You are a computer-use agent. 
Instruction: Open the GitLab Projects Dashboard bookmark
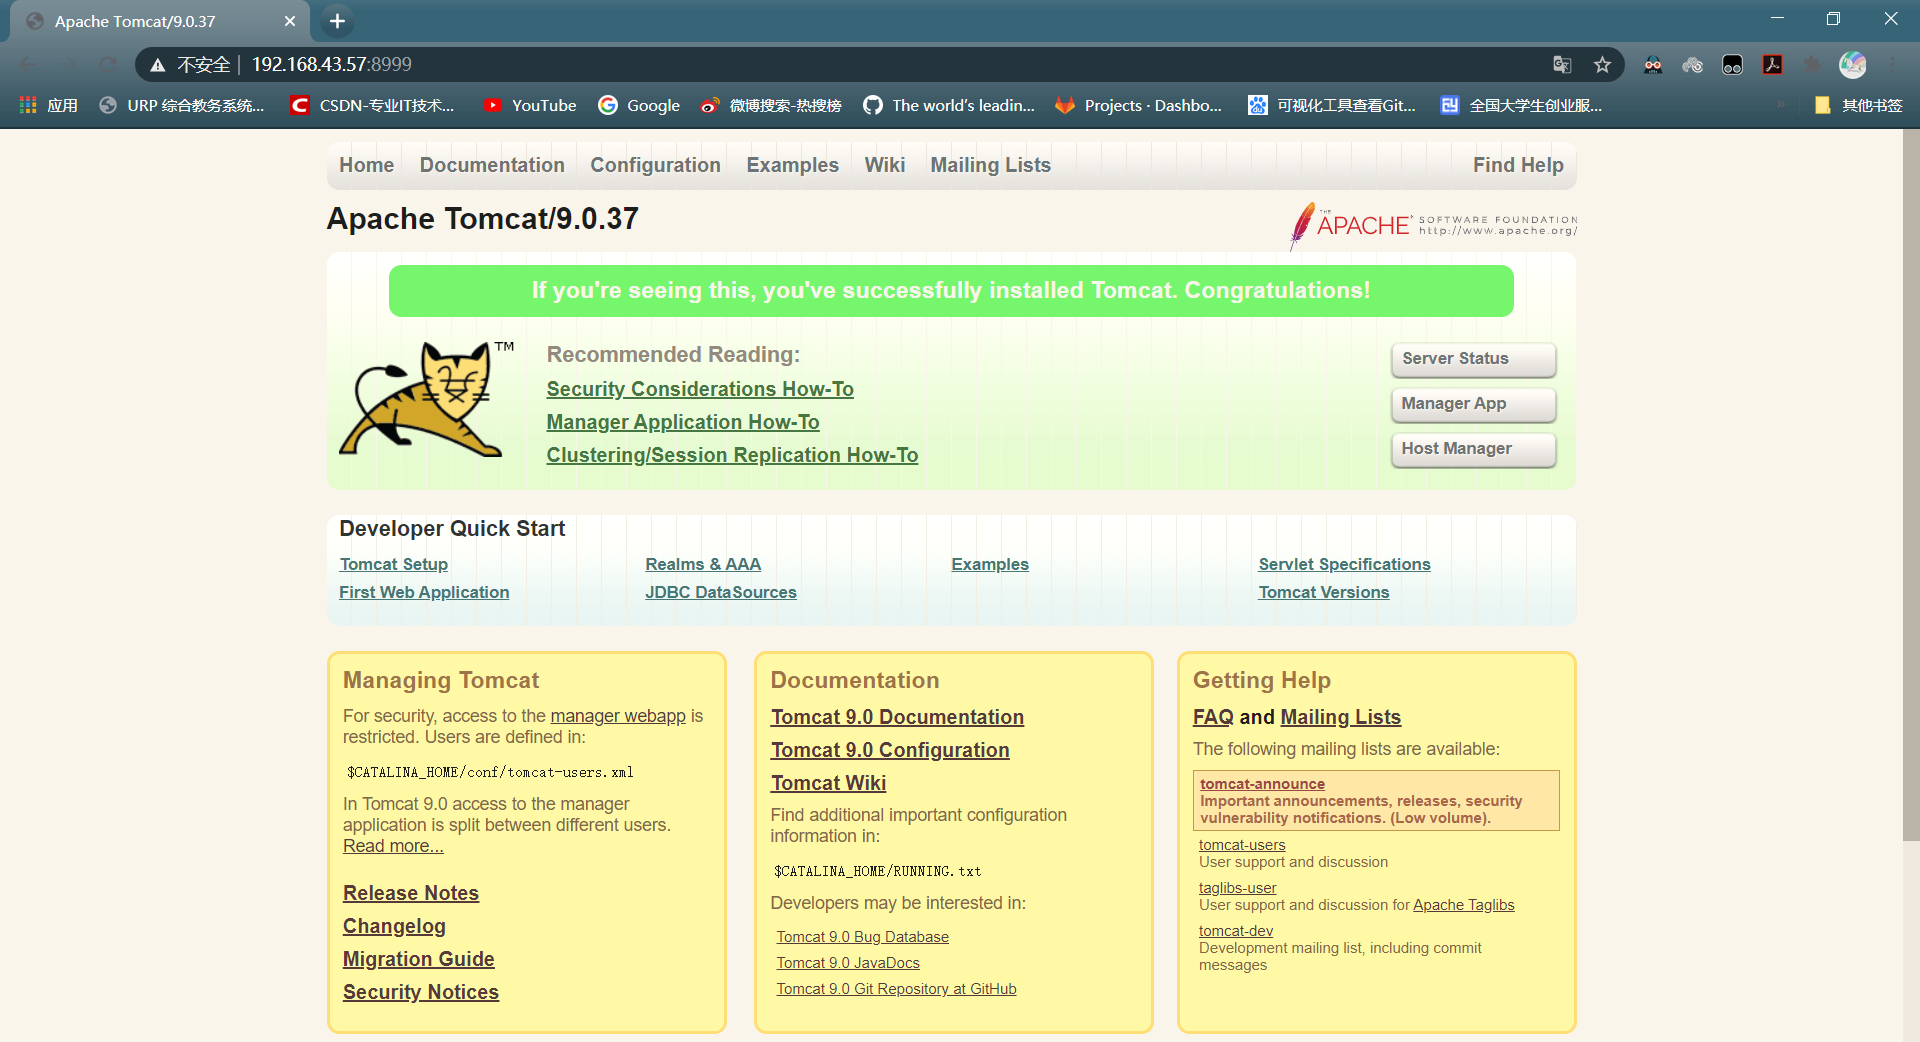click(1139, 105)
